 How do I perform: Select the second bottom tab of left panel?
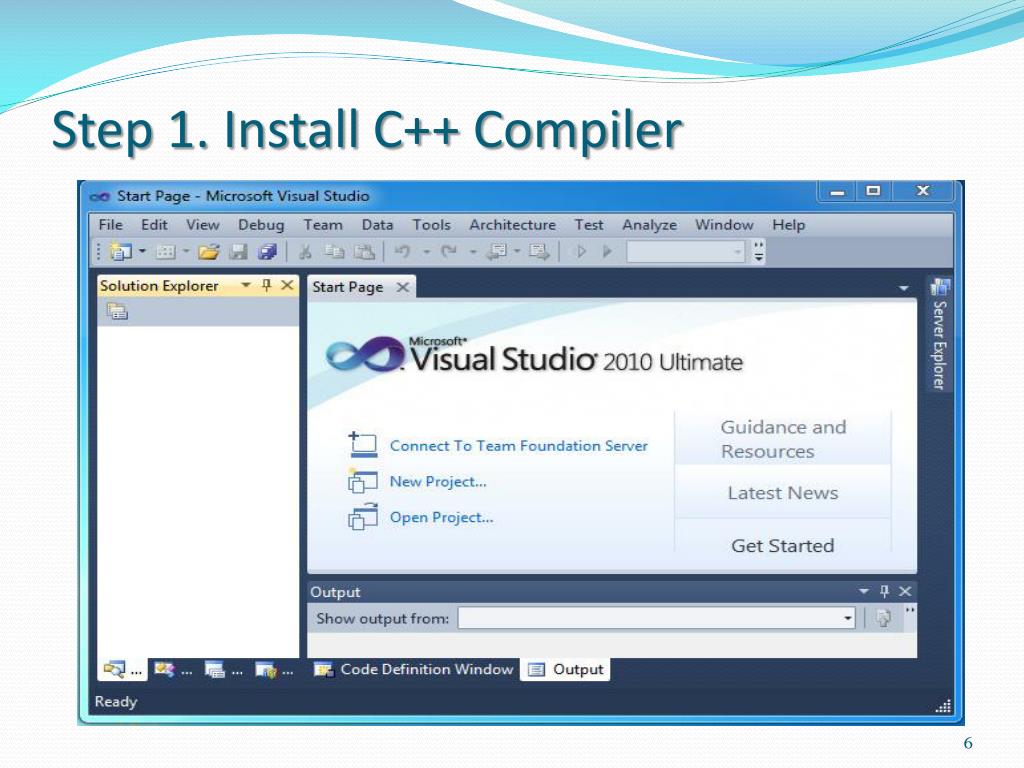173,669
